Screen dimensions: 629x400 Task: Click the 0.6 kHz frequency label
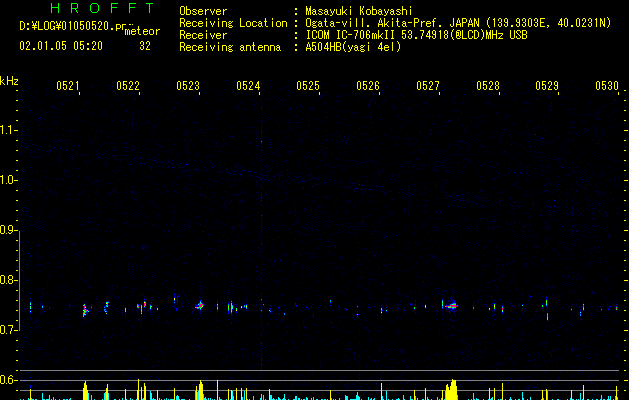click(x=8, y=380)
